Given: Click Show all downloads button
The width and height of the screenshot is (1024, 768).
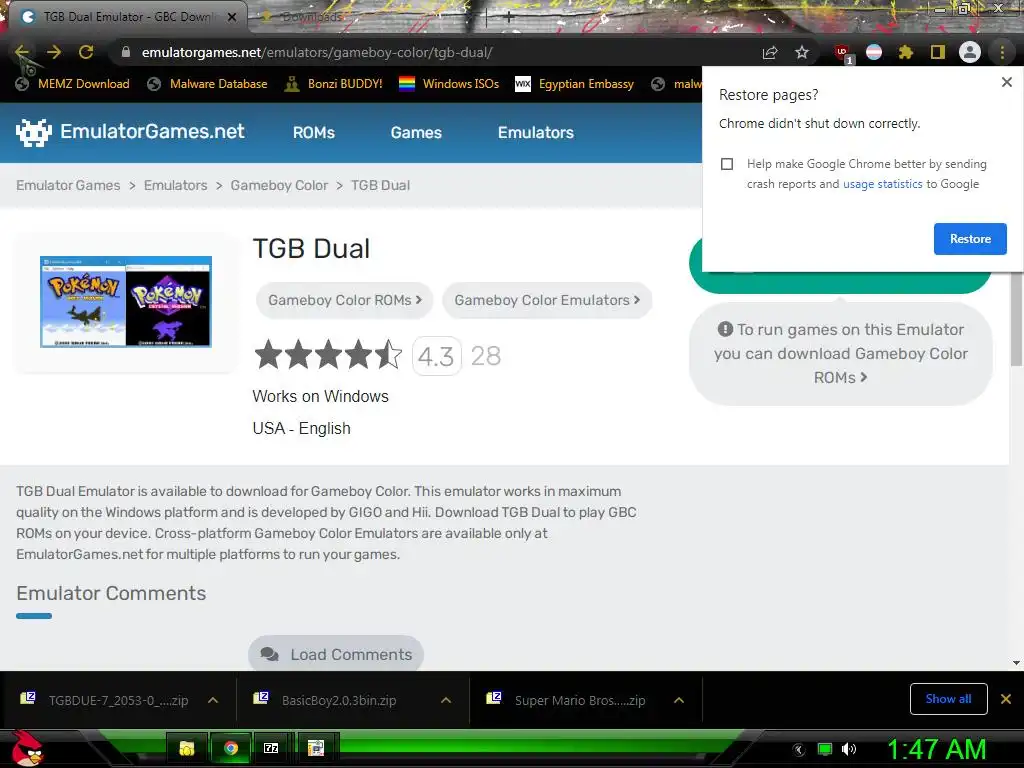Looking at the screenshot, I should pyautogui.click(x=948, y=699).
